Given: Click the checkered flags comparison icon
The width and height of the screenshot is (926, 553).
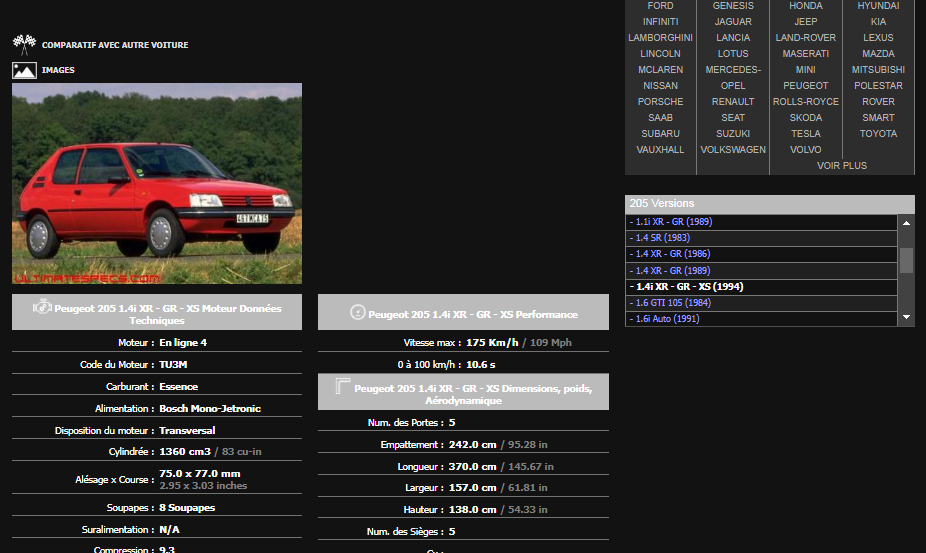Looking at the screenshot, I should 24,44.
